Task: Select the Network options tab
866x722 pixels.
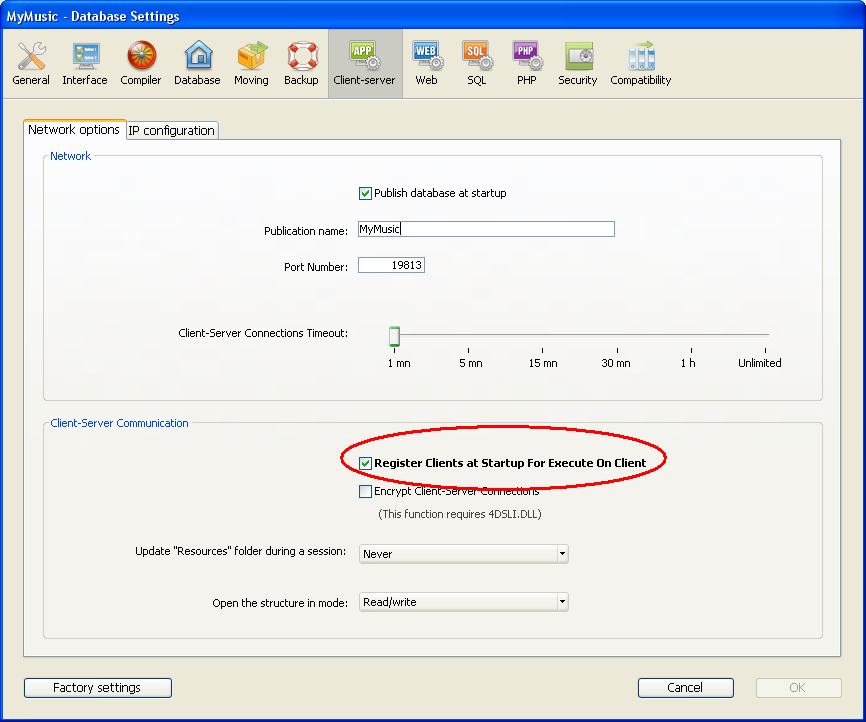Action: click(x=74, y=130)
